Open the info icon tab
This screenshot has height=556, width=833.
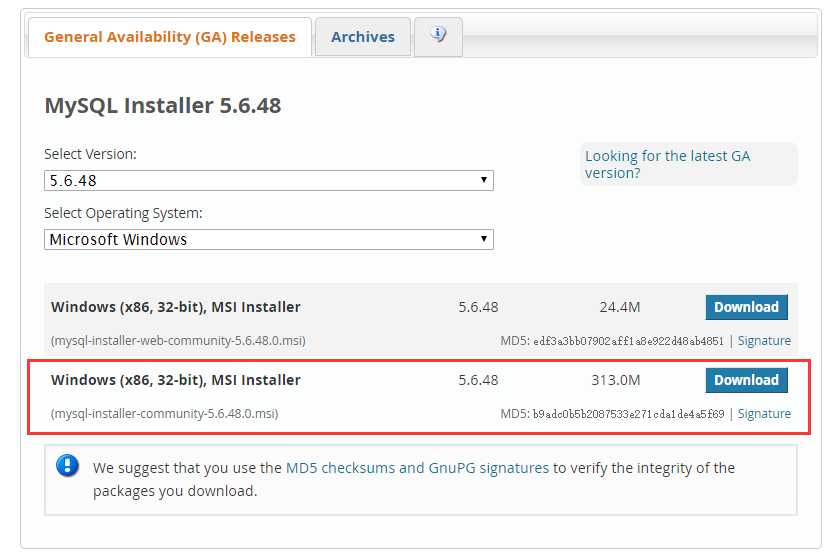click(x=438, y=36)
